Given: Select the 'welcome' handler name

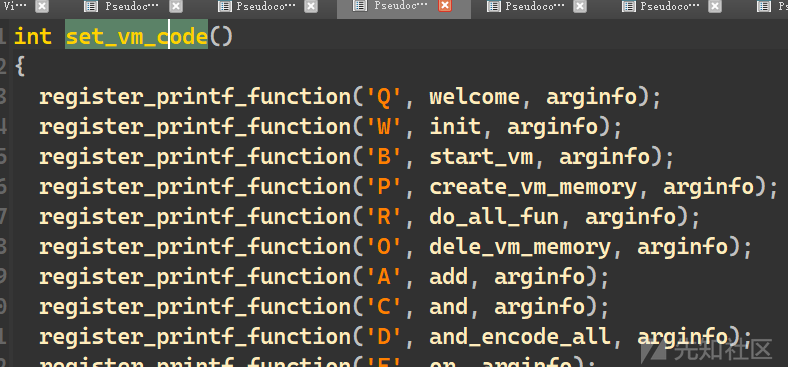Looking at the screenshot, I should click(x=474, y=97).
